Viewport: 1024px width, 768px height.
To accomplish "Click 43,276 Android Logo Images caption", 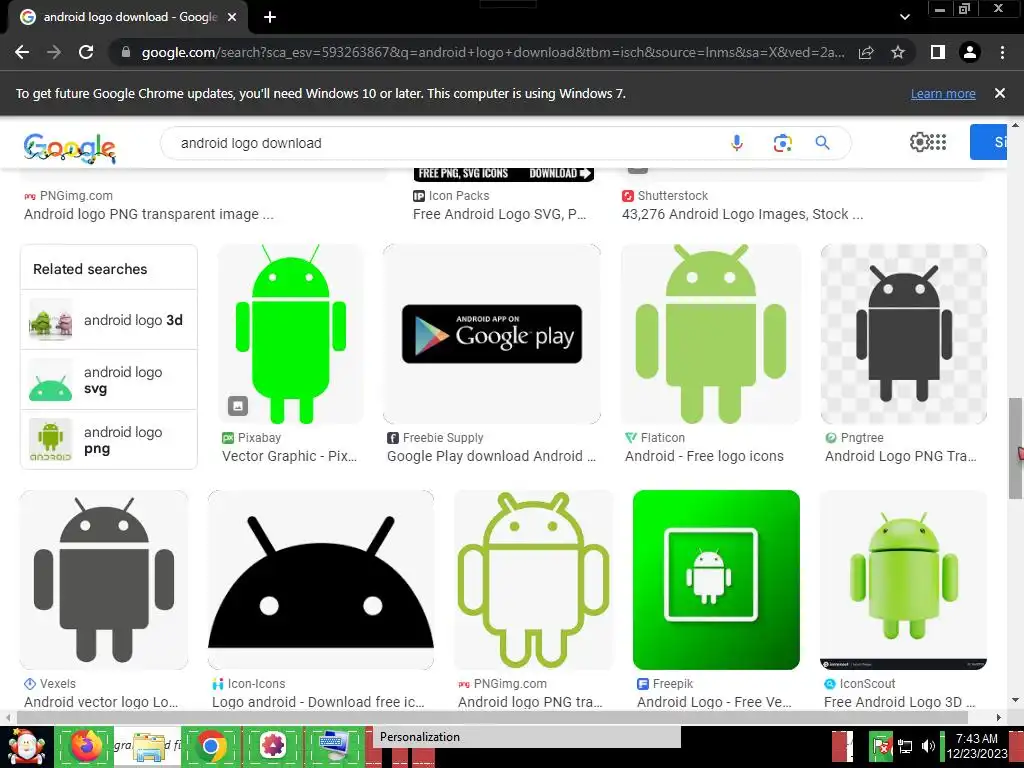I will coord(743,214).
